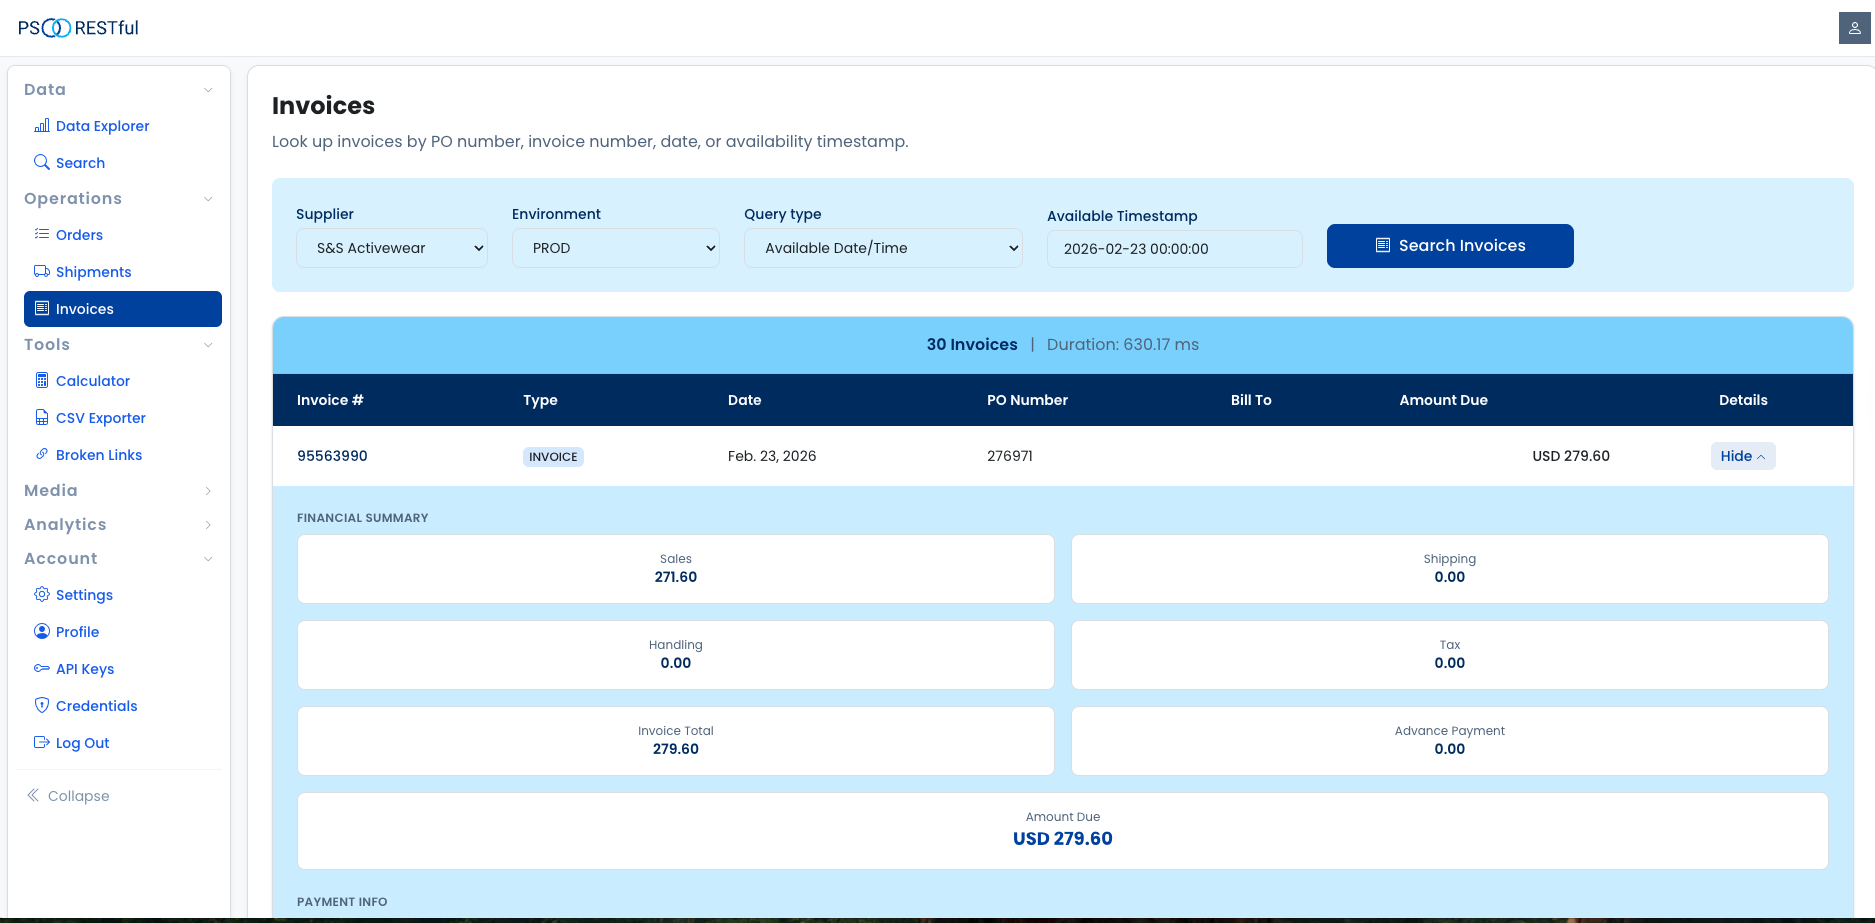Screen dimensions: 1875x923
Task: Open the Supplier dropdown
Action: coord(391,247)
